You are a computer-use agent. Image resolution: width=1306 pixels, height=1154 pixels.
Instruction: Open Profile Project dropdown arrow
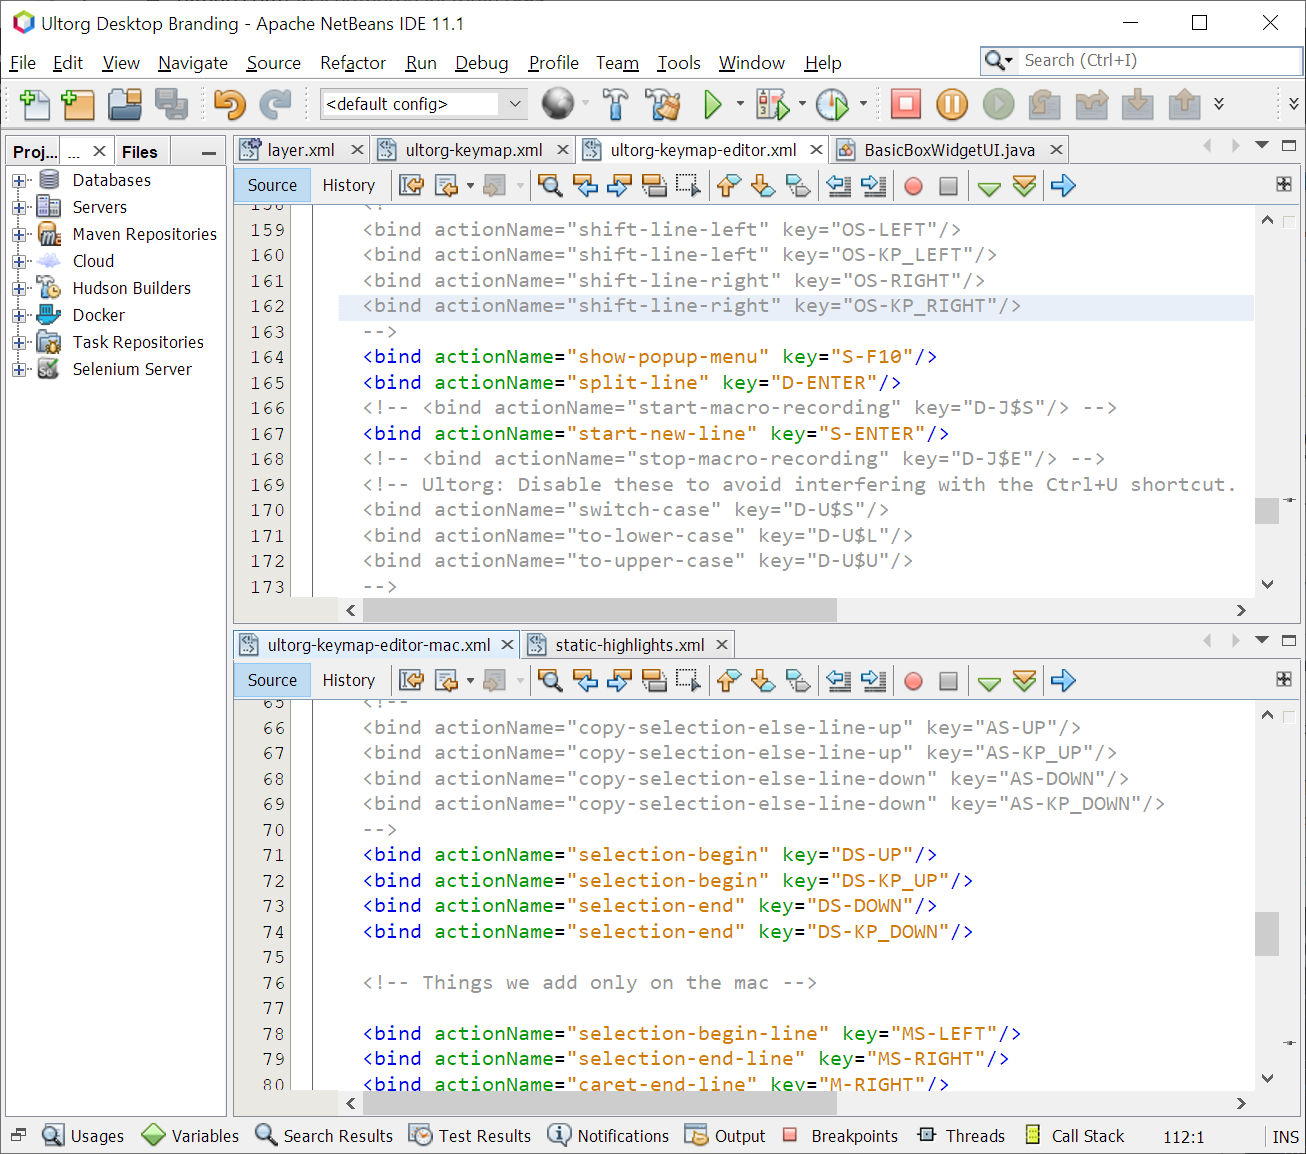click(863, 103)
